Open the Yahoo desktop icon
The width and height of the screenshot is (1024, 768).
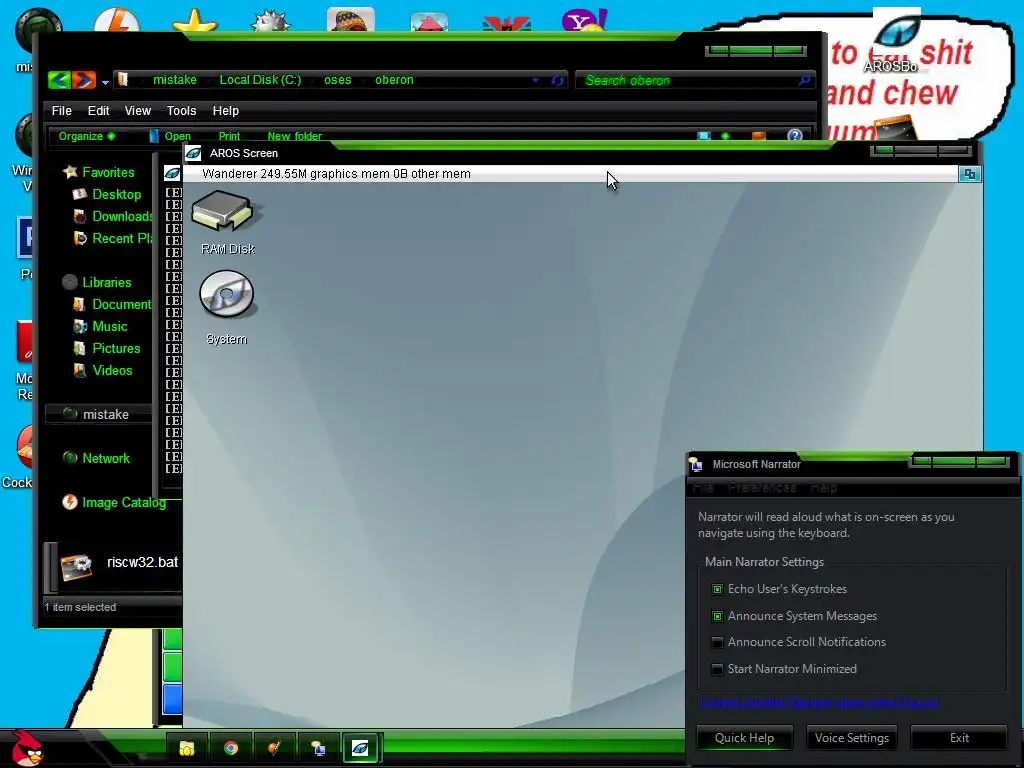point(584,20)
